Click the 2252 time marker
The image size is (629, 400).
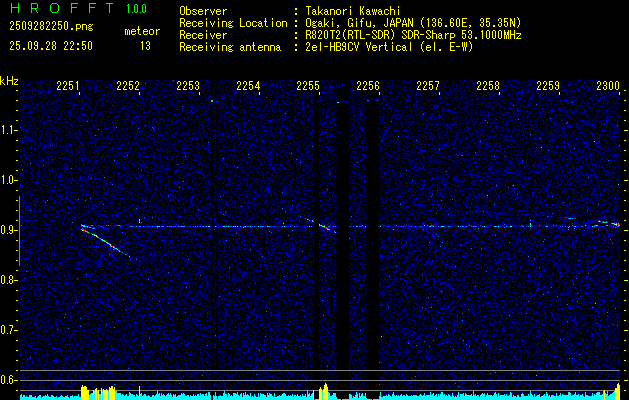click(x=128, y=85)
